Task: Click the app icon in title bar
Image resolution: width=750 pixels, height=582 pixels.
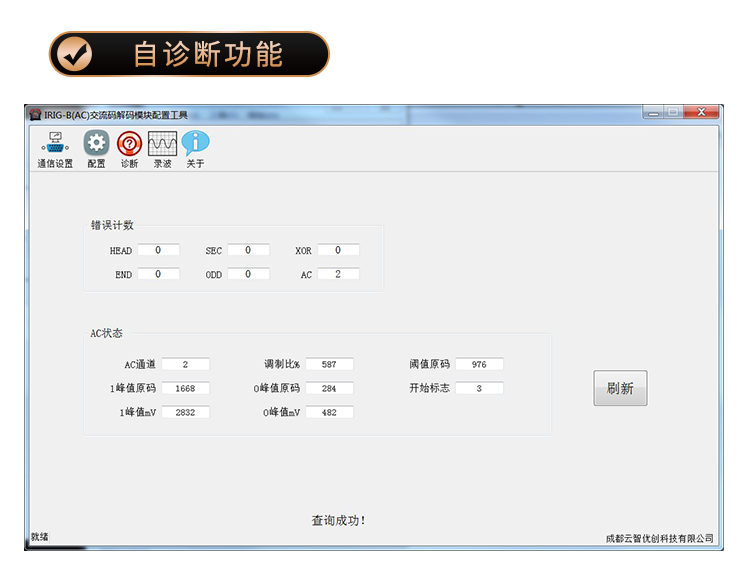Action: pos(35,115)
